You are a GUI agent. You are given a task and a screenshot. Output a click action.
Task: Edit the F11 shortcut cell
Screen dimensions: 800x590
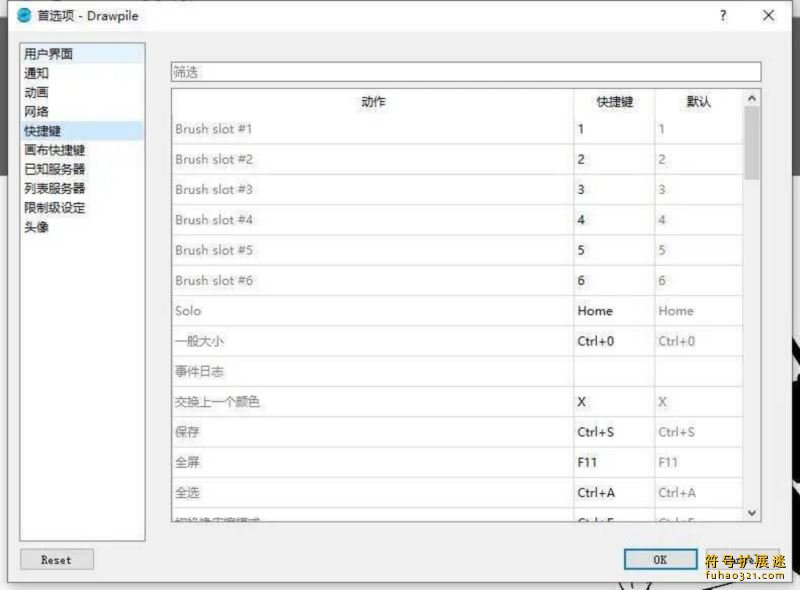point(614,462)
